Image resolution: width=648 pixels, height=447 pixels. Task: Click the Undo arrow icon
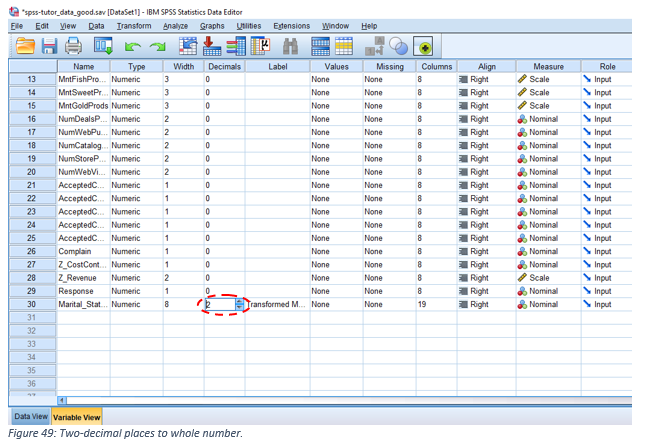(x=131, y=46)
